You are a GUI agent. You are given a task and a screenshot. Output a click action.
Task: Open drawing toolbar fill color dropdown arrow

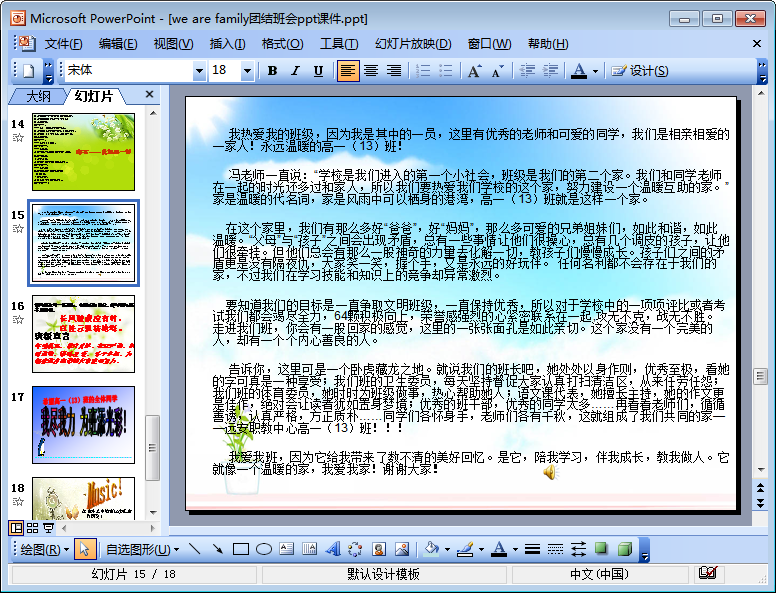point(447,549)
